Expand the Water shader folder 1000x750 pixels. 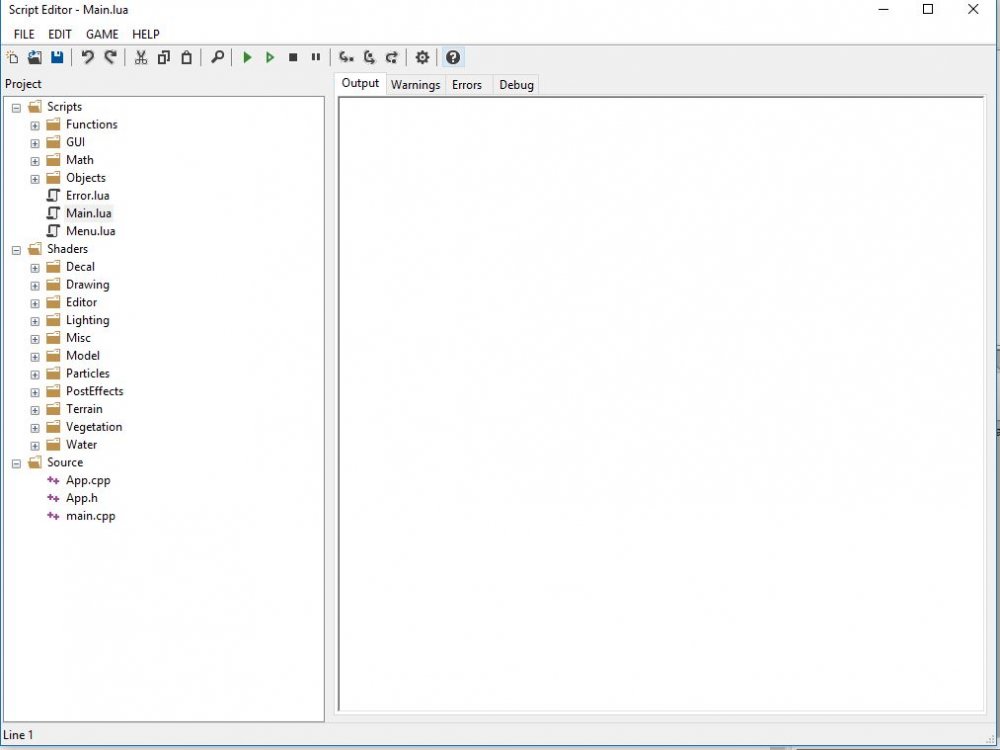tap(35, 446)
